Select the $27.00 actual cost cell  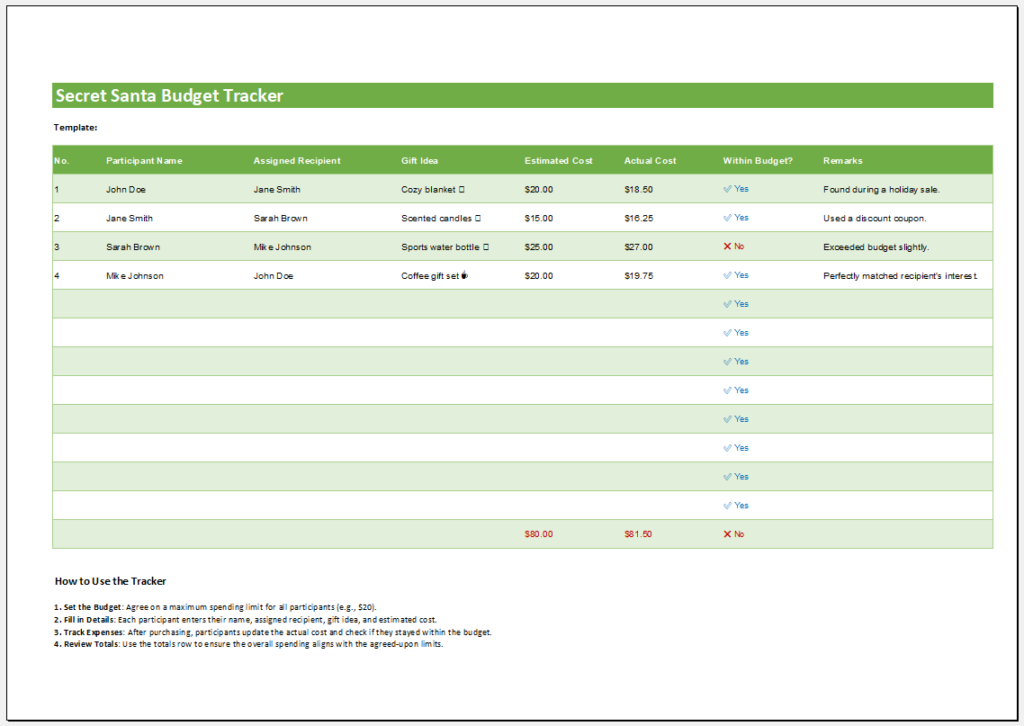639,247
